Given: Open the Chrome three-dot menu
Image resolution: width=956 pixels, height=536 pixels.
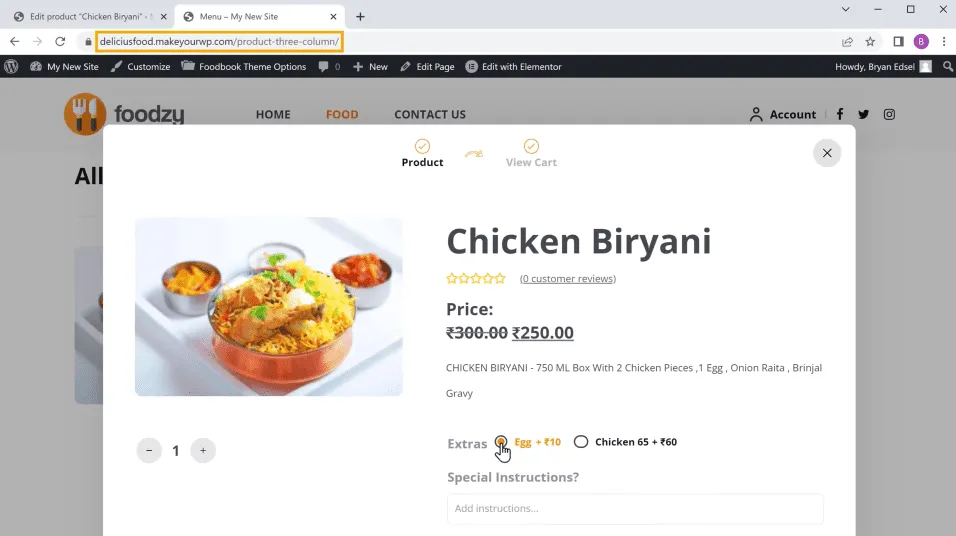Looking at the screenshot, I should tap(943, 42).
